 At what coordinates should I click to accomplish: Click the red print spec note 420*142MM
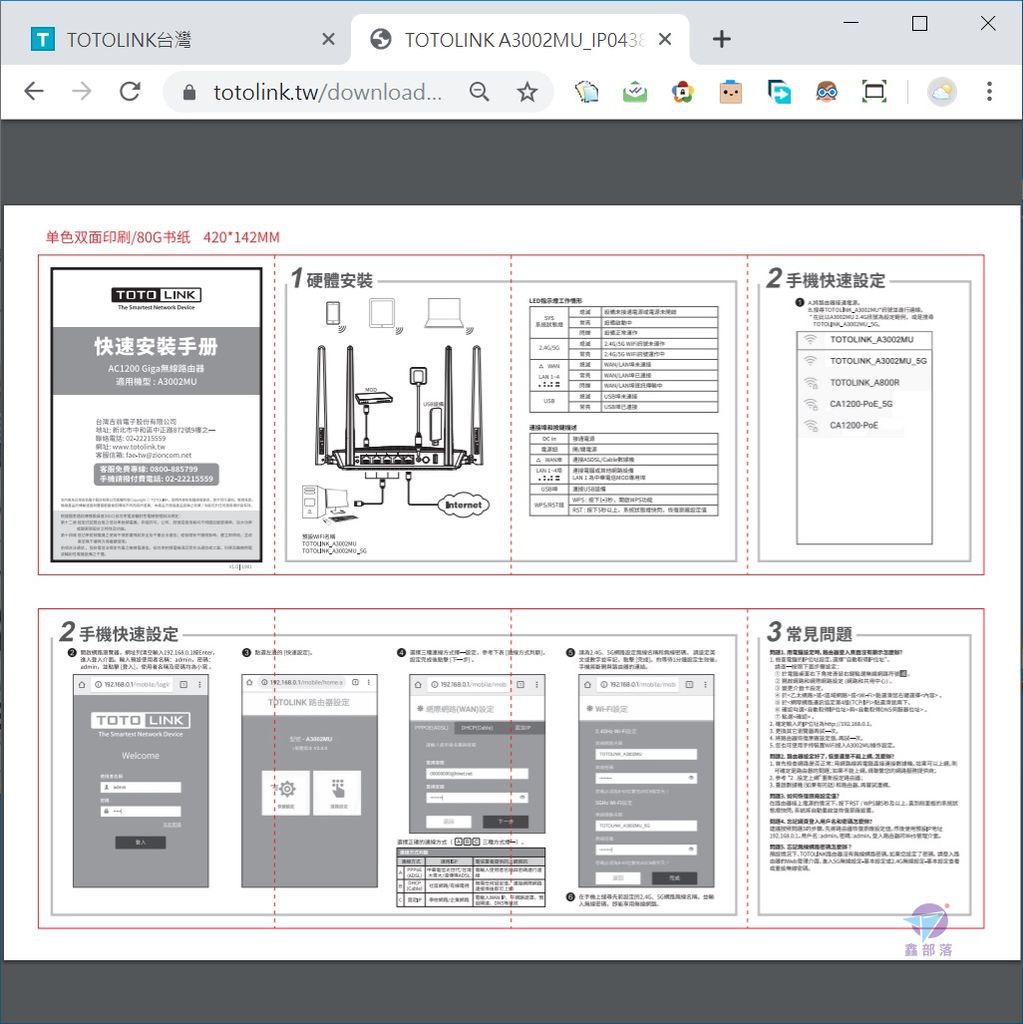click(163, 237)
